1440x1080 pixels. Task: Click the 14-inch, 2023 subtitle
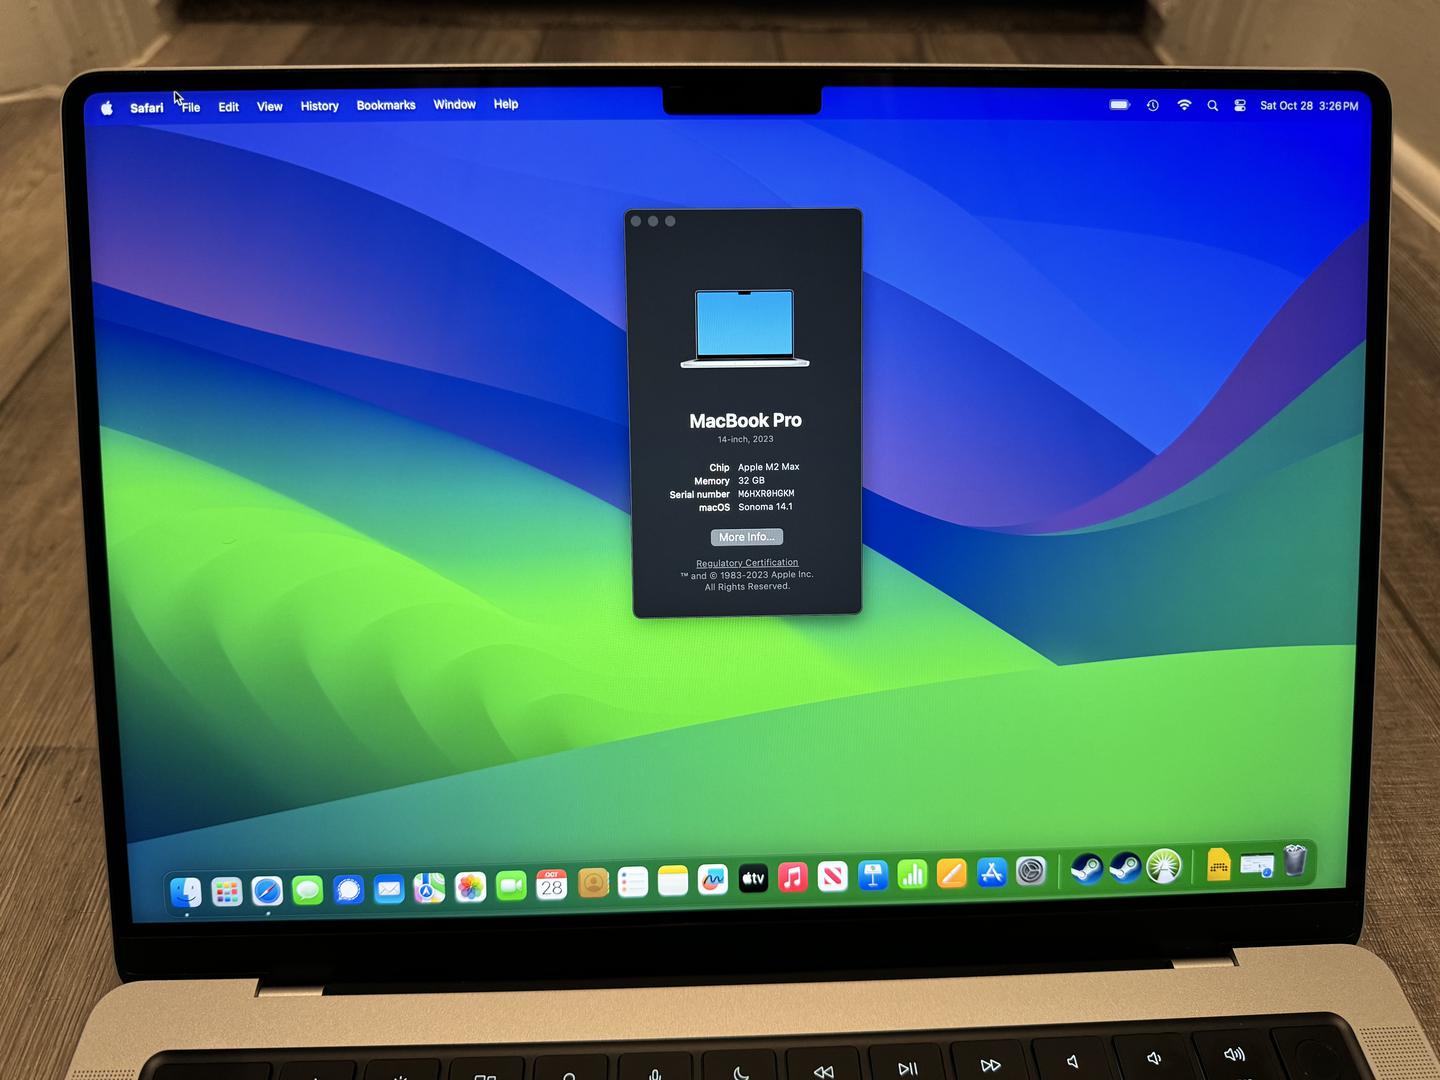[745, 439]
